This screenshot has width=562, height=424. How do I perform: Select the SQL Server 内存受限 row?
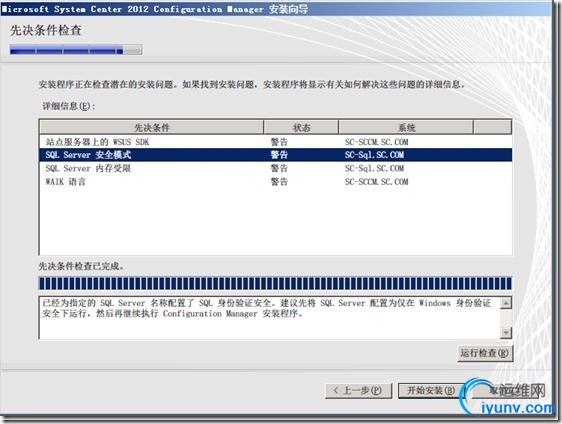pyautogui.click(x=275, y=168)
